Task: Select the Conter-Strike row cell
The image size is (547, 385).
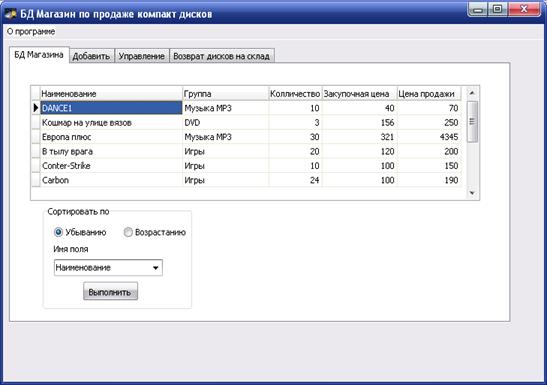Action: pos(111,166)
